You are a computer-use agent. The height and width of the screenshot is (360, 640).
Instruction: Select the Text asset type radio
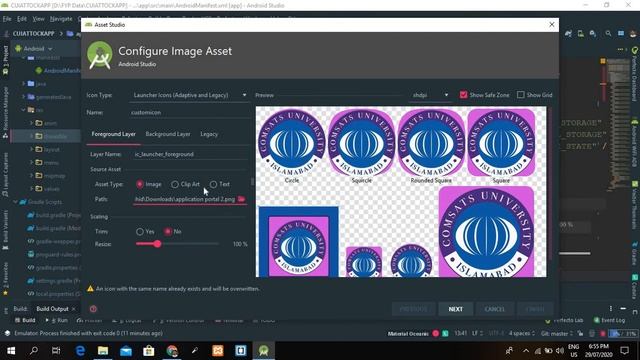[x=213, y=184]
